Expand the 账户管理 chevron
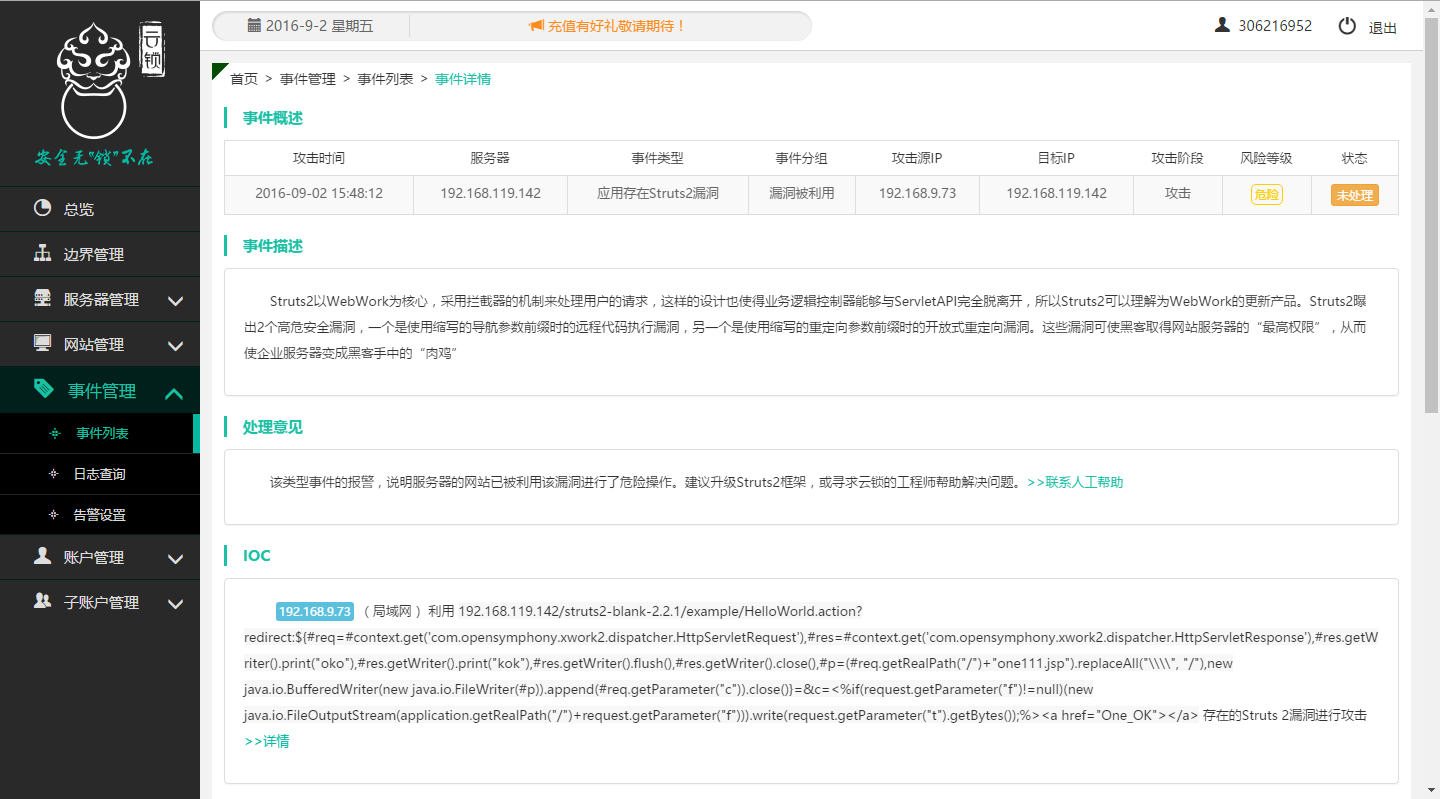This screenshot has width=1440, height=799. click(176, 558)
